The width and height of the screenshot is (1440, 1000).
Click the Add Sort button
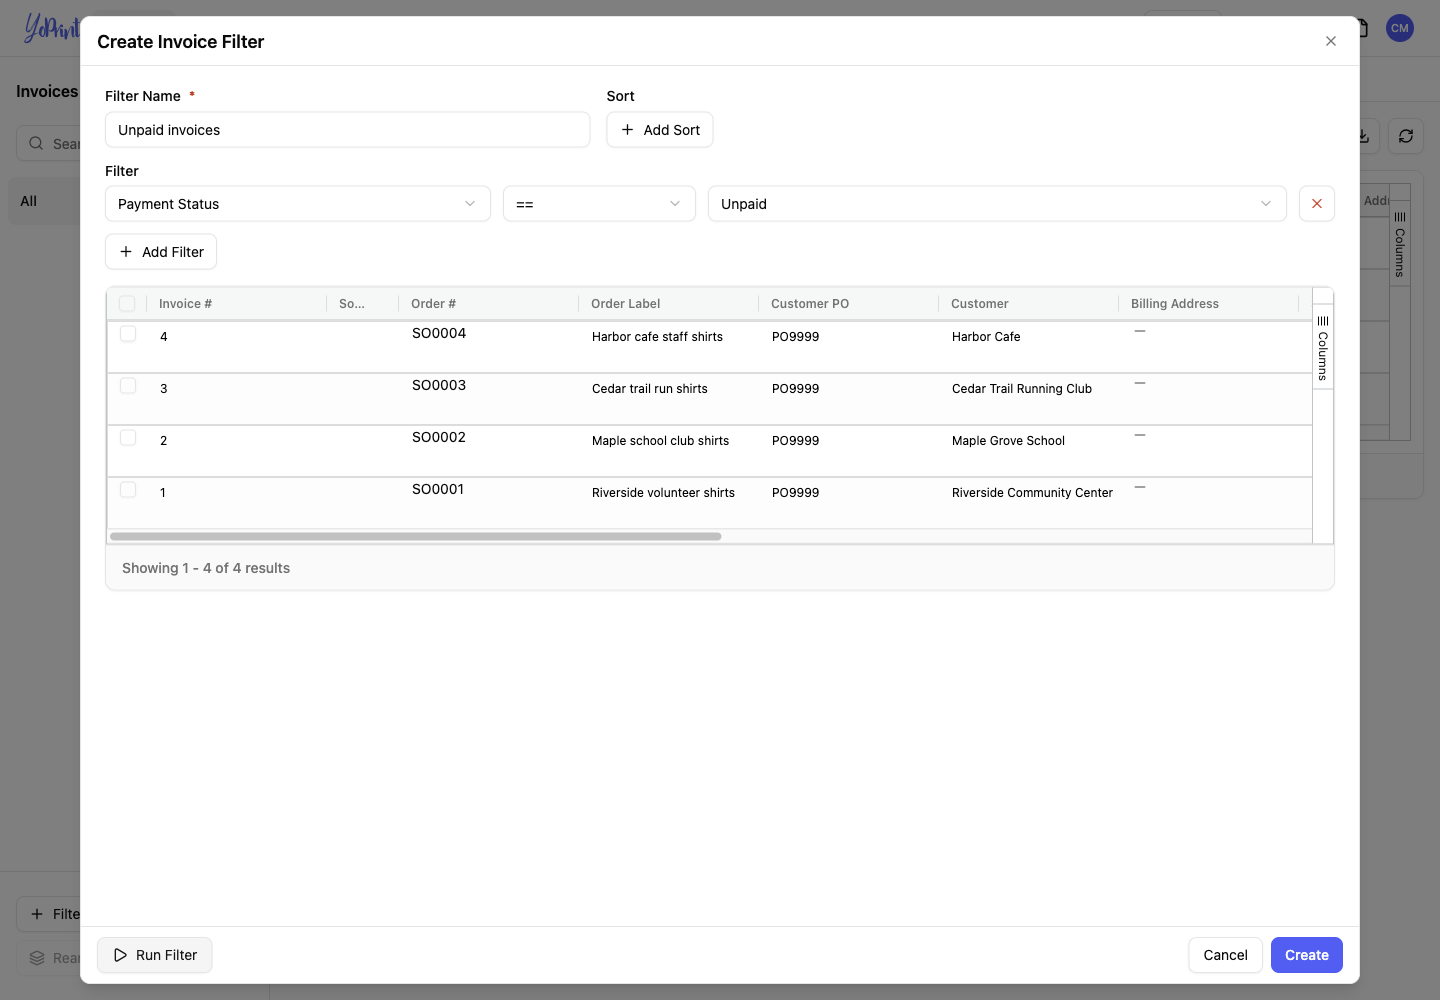click(660, 130)
